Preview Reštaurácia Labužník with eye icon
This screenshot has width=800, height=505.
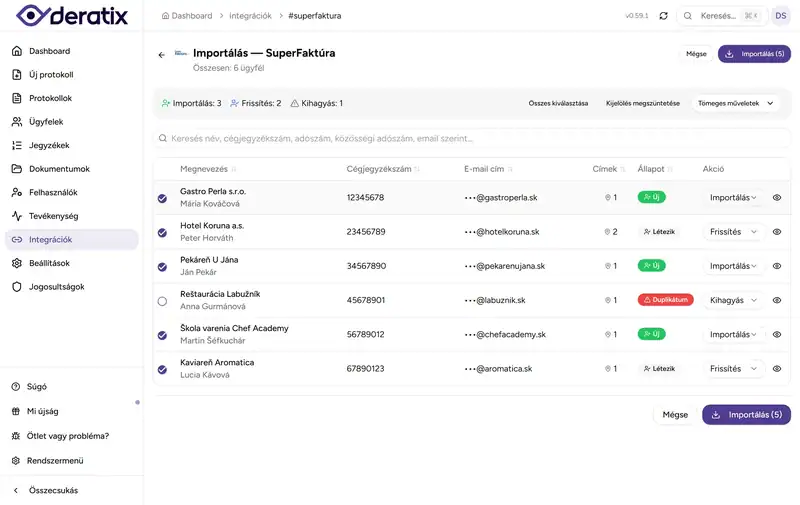click(x=777, y=300)
